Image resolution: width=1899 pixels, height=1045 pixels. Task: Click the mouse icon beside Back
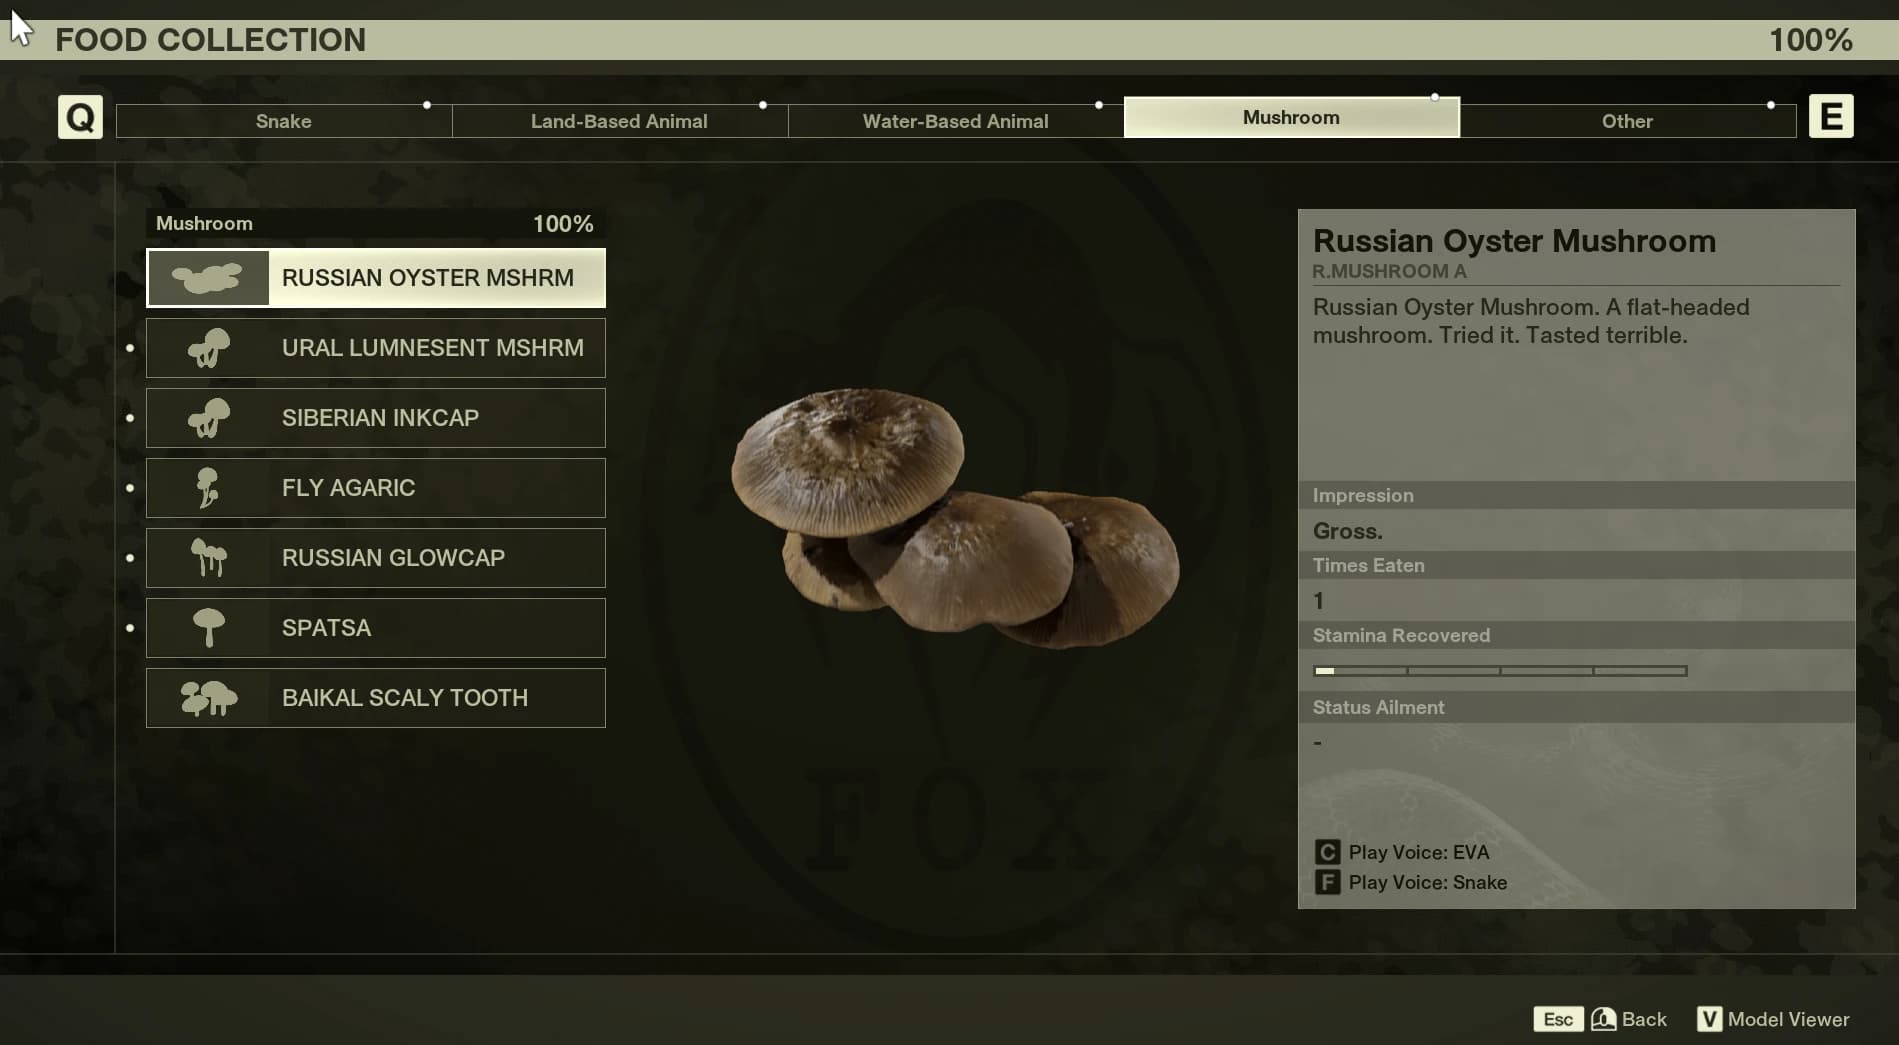tap(1603, 1019)
